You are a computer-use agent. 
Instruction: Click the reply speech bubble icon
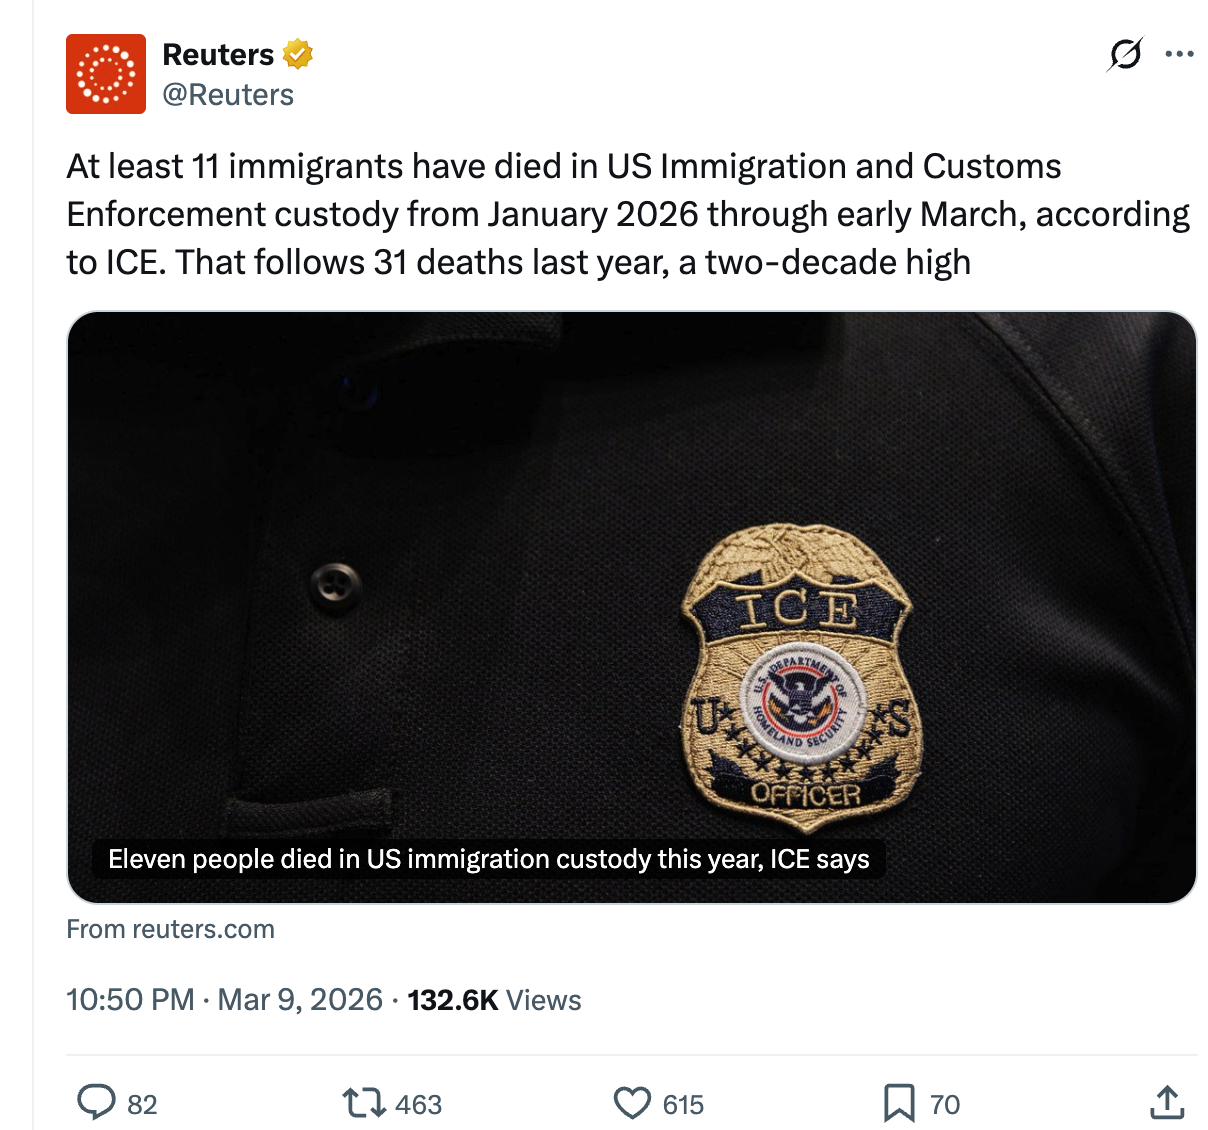[97, 1103]
